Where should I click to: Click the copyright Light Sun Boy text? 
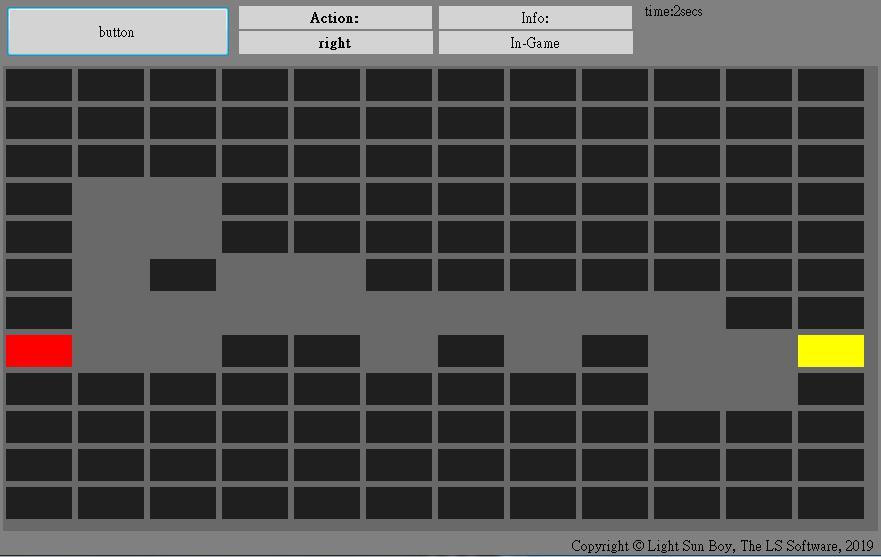click(722, 546)
